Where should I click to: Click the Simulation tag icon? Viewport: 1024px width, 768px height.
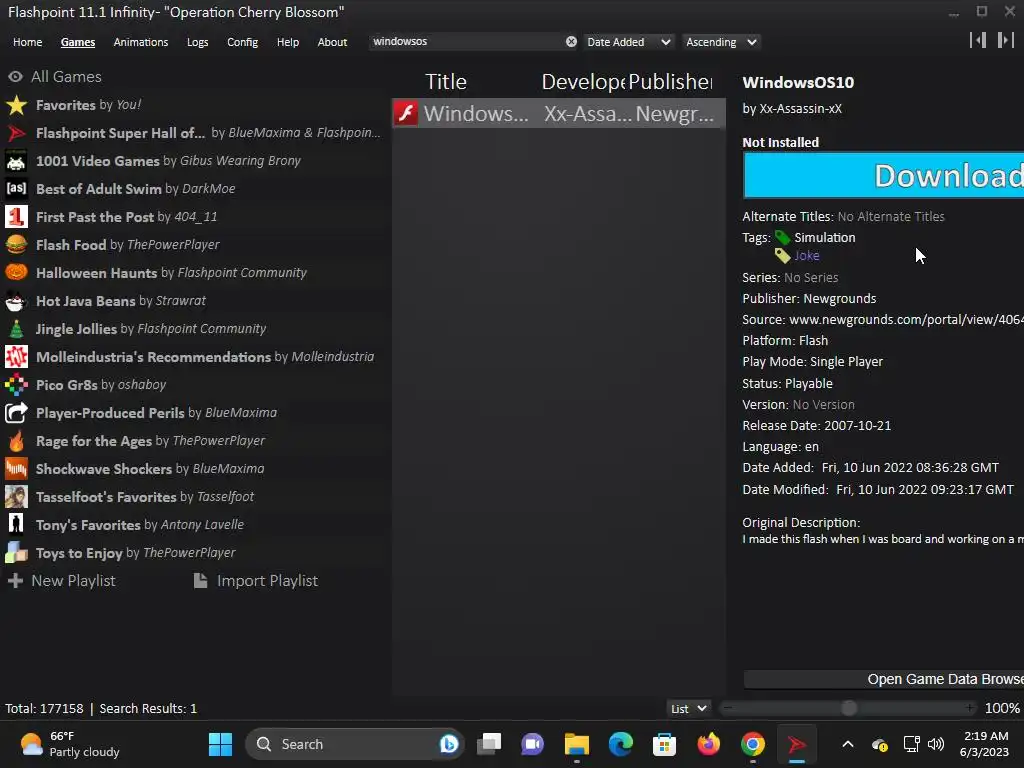point(782,238)
